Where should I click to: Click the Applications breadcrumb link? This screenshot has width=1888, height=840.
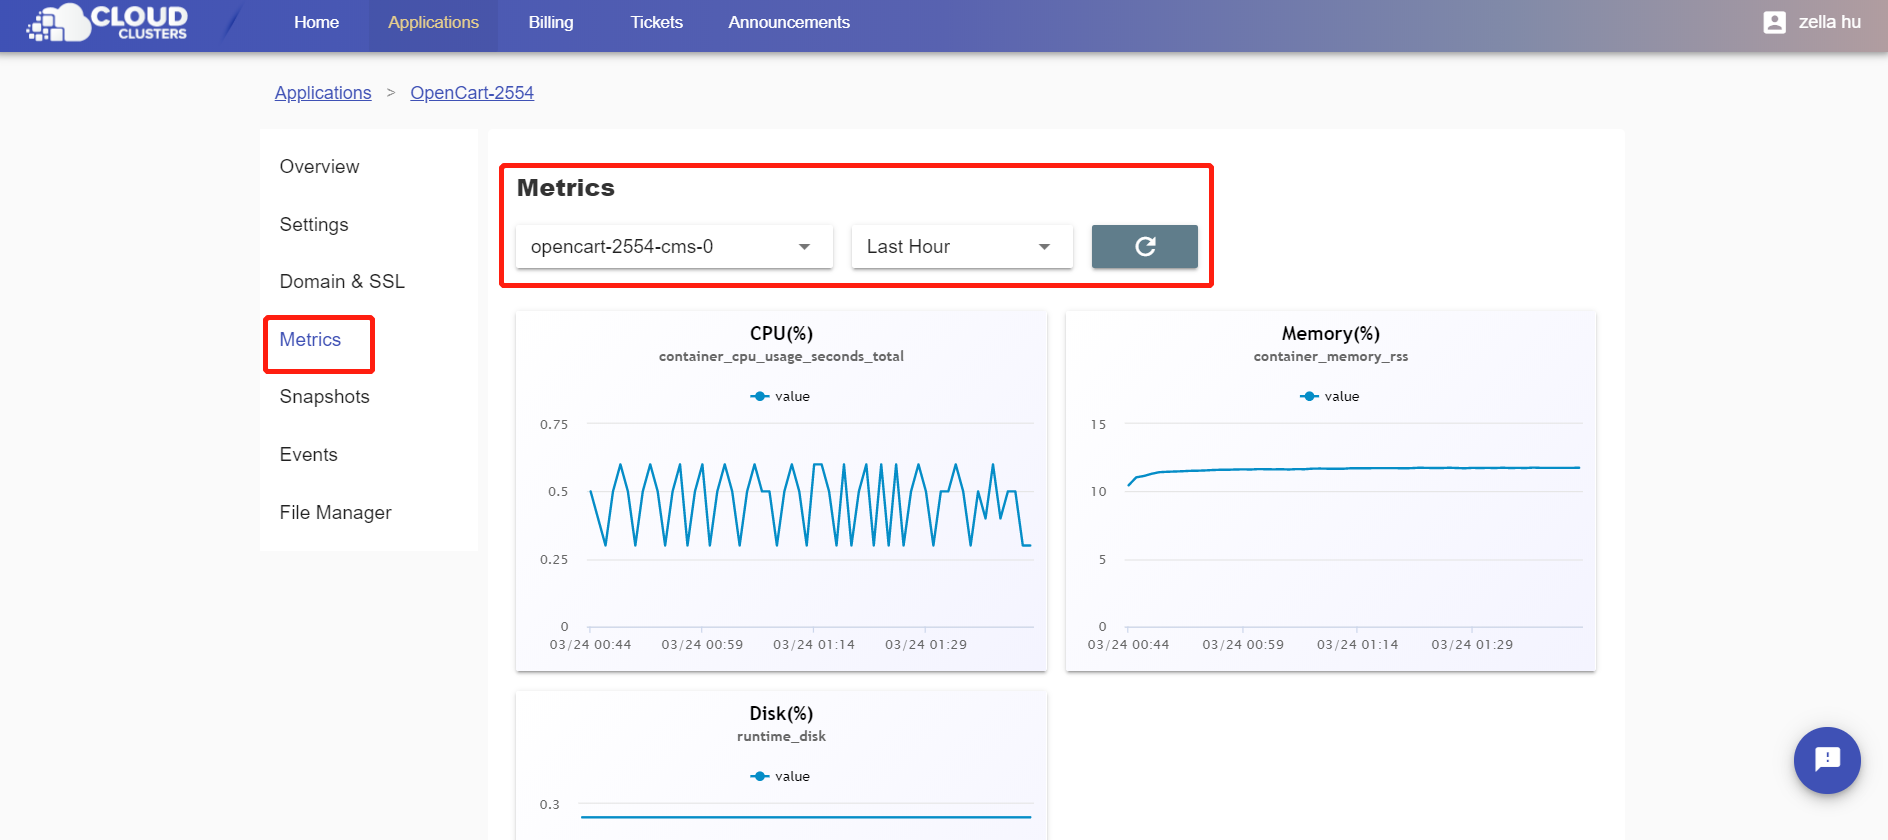click(323, 93)
